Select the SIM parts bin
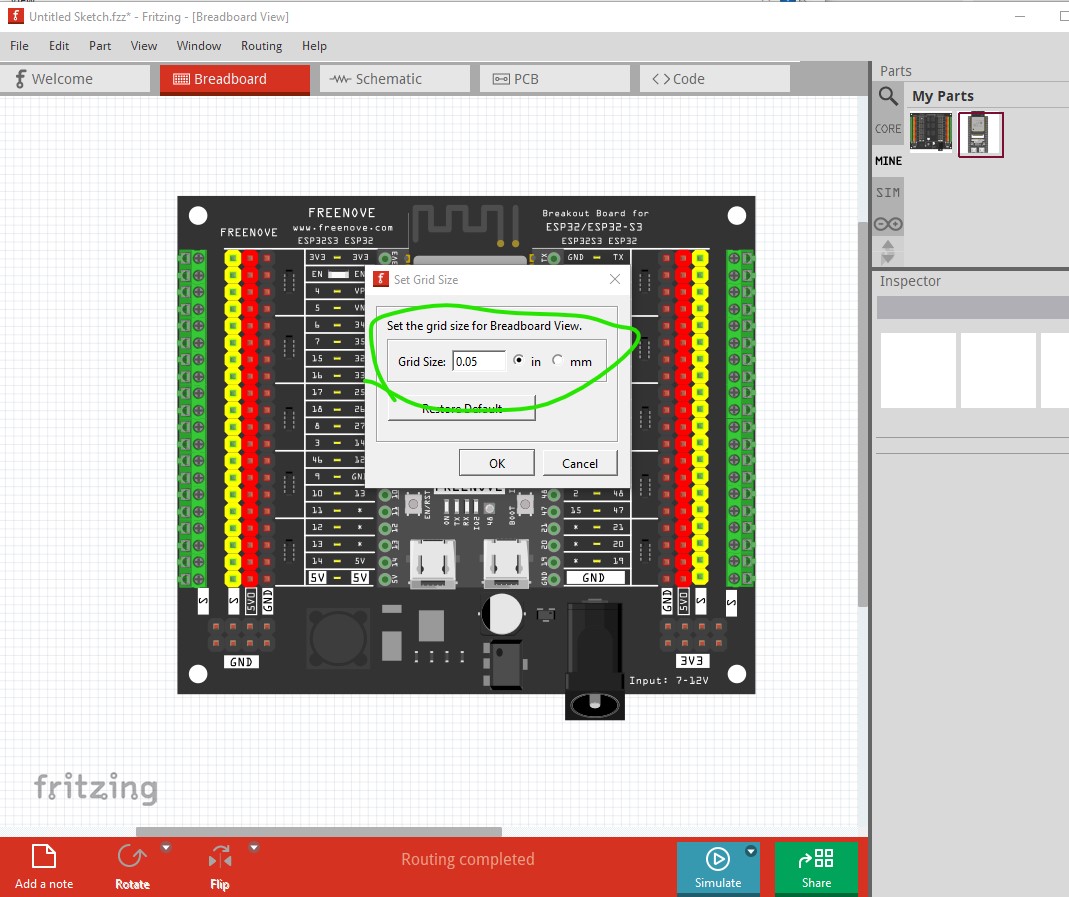The height and width of the screenshot is (897, 1069). click(x=888, y=193)
